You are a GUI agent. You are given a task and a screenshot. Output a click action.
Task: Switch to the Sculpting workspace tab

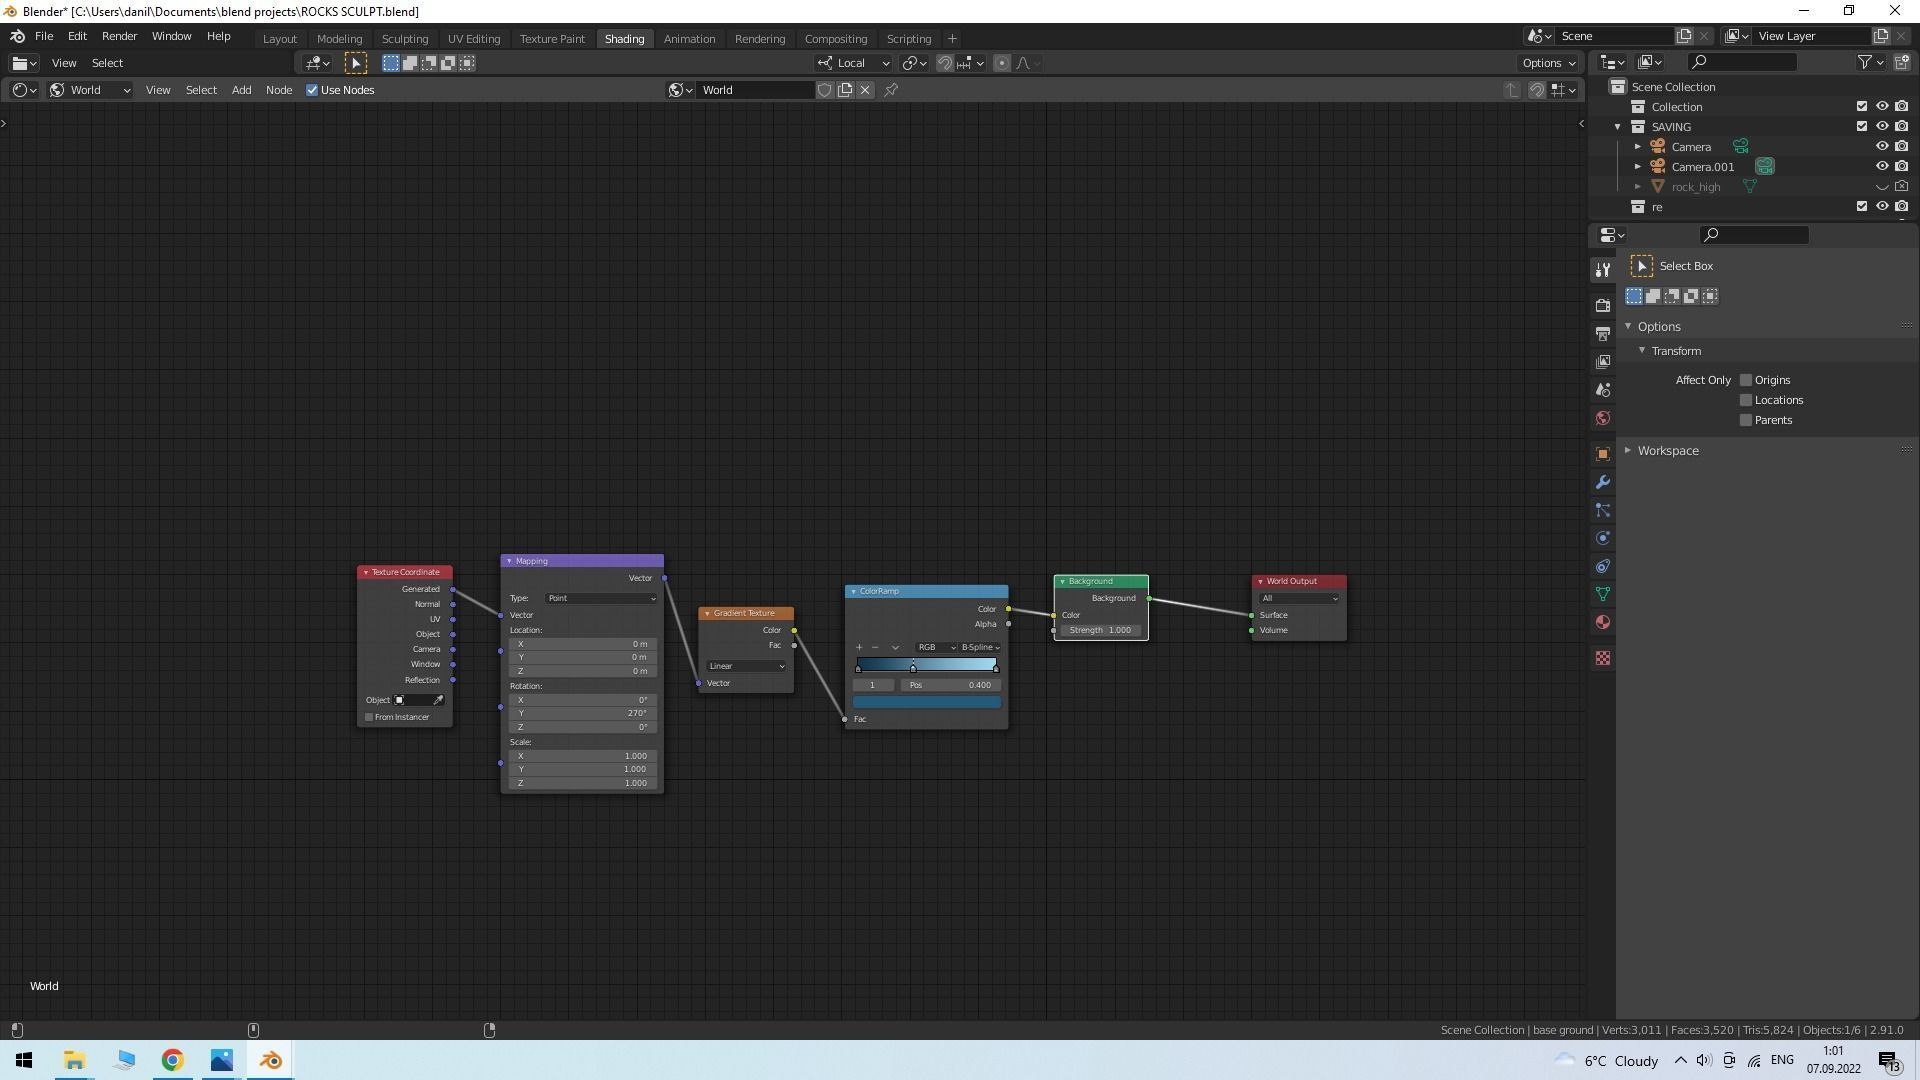click(404, 38)
